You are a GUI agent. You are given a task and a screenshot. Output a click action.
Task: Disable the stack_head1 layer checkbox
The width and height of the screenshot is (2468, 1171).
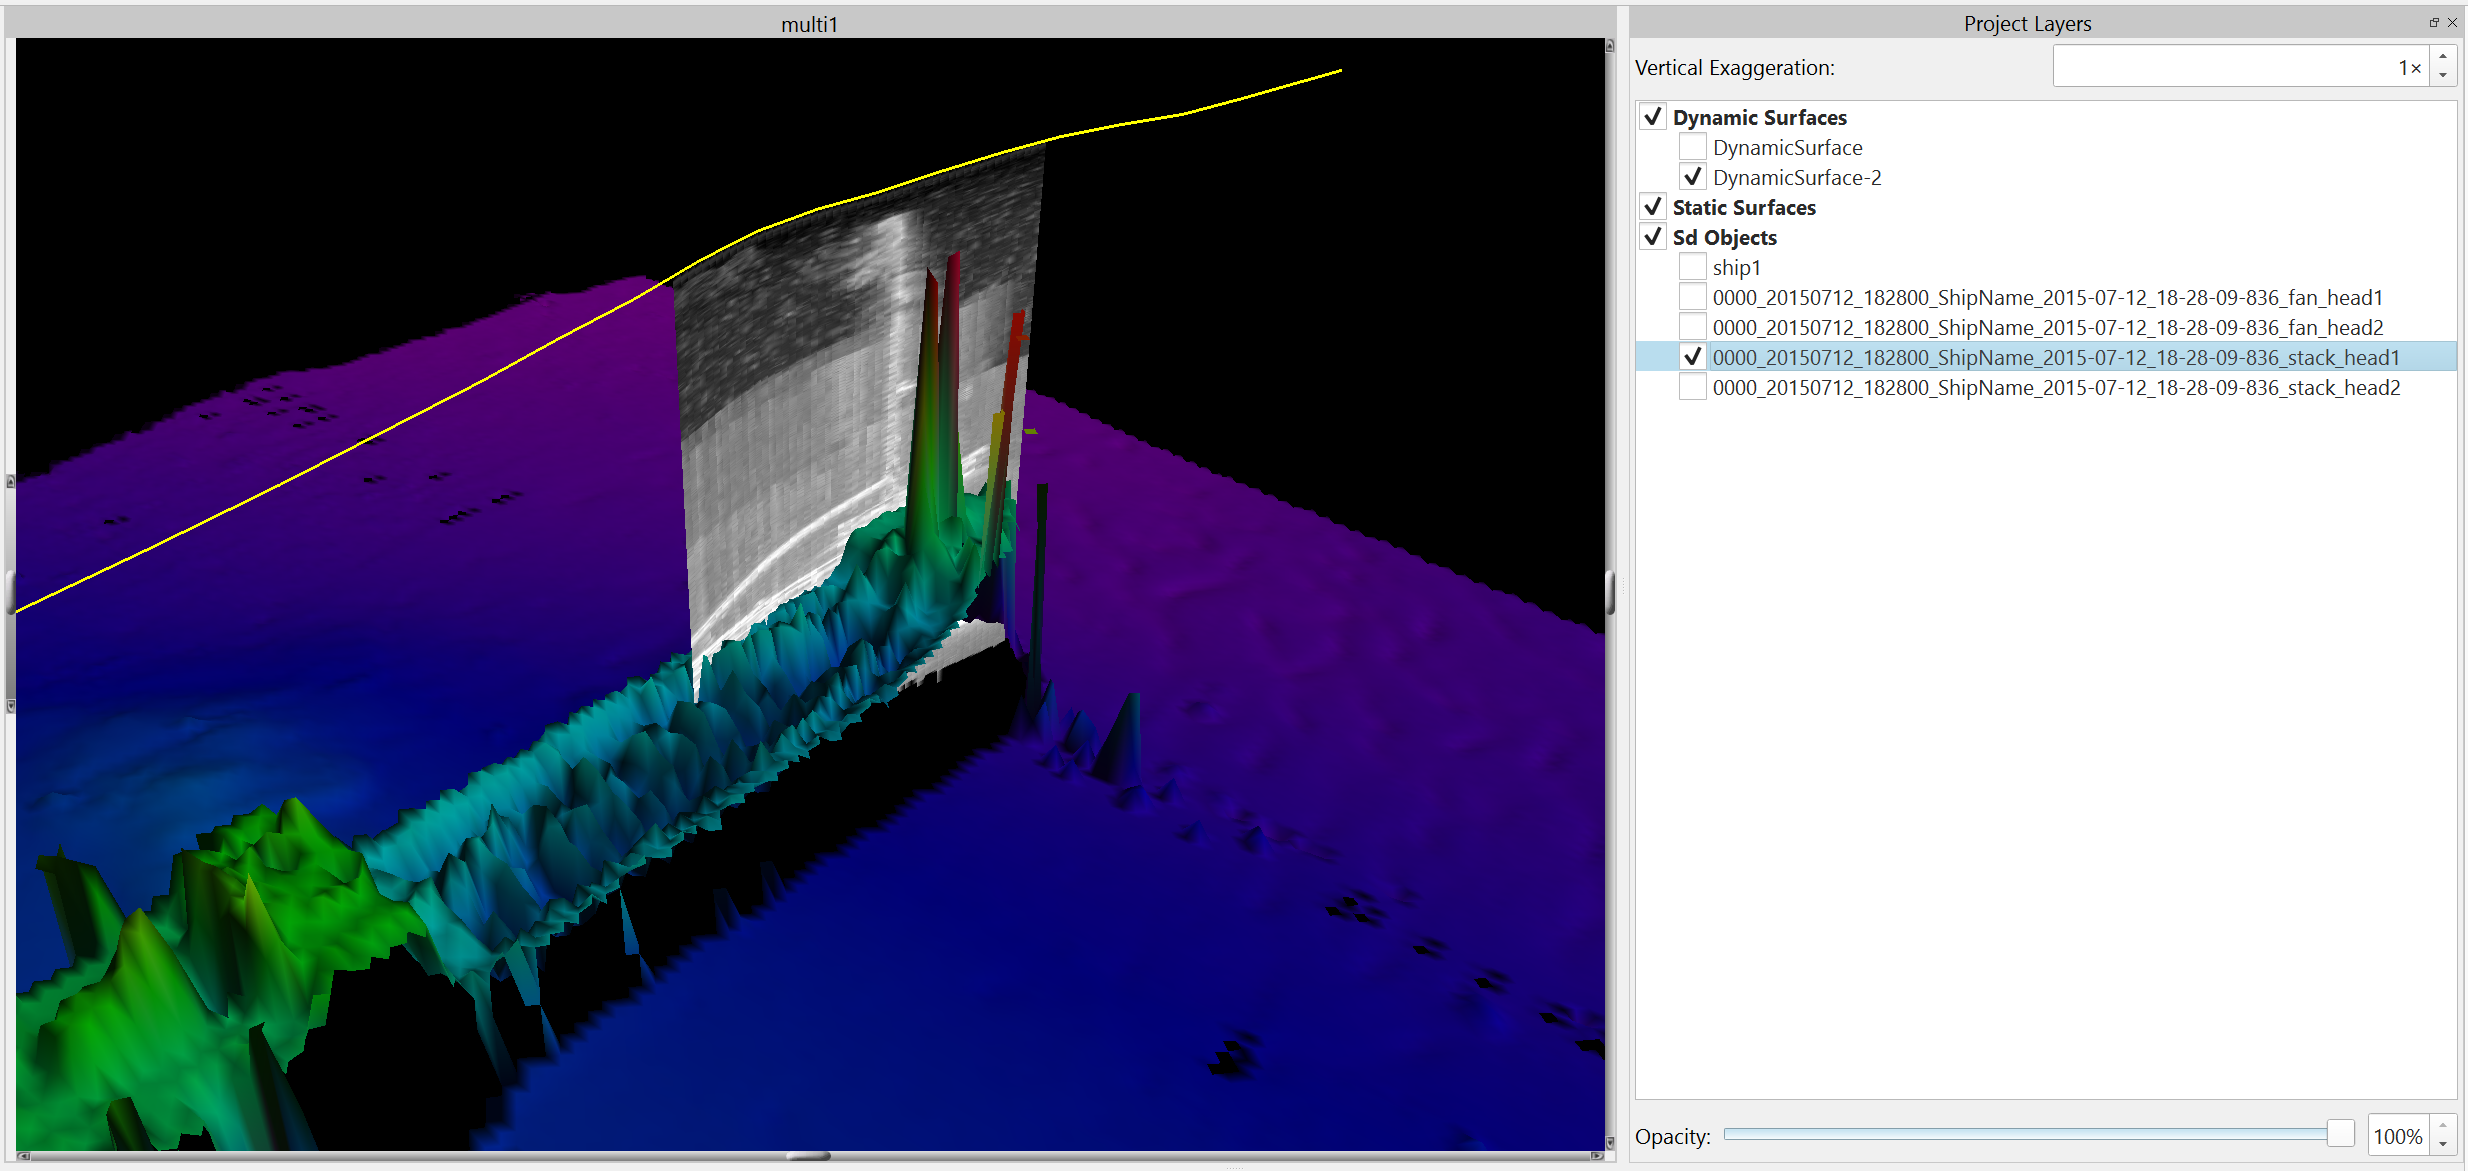pos(1692,357)
